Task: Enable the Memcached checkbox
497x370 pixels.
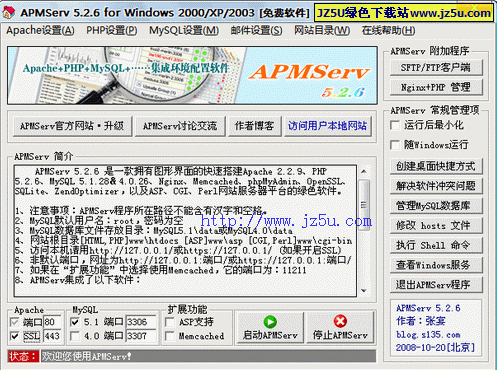Action: (x=170, y=336)
